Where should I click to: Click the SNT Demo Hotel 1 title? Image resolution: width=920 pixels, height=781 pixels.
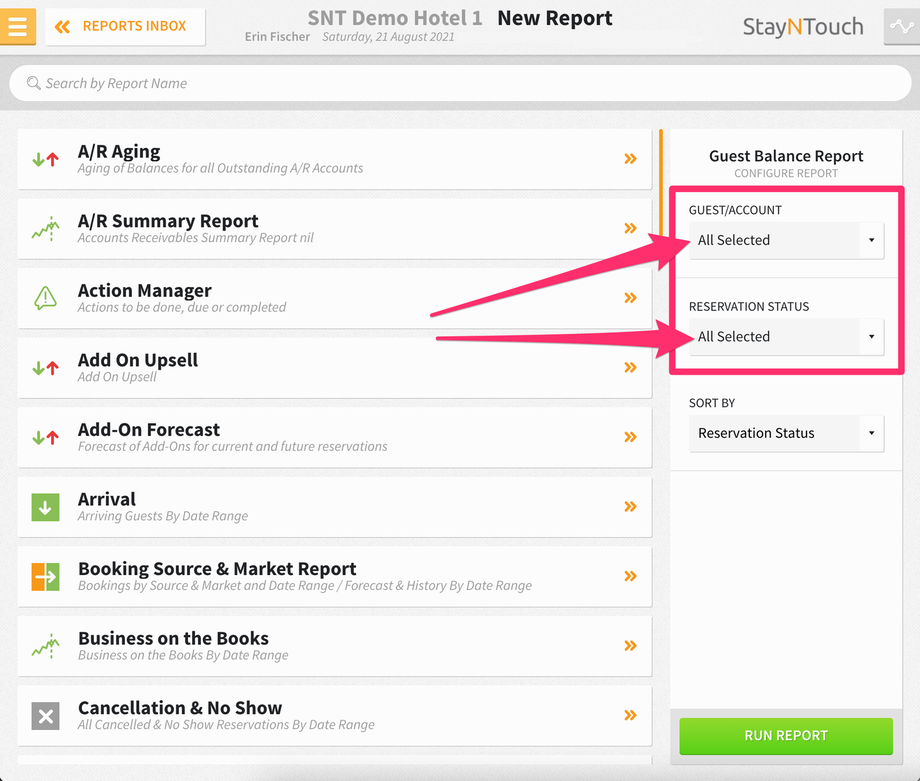point(395,18)
